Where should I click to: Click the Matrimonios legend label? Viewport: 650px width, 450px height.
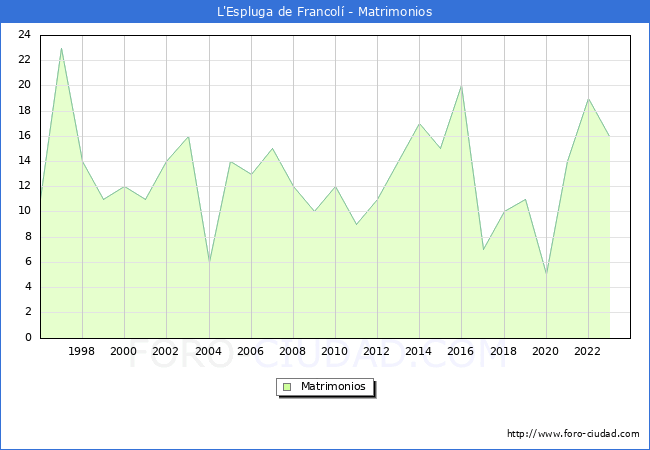[x=333, y=386]
